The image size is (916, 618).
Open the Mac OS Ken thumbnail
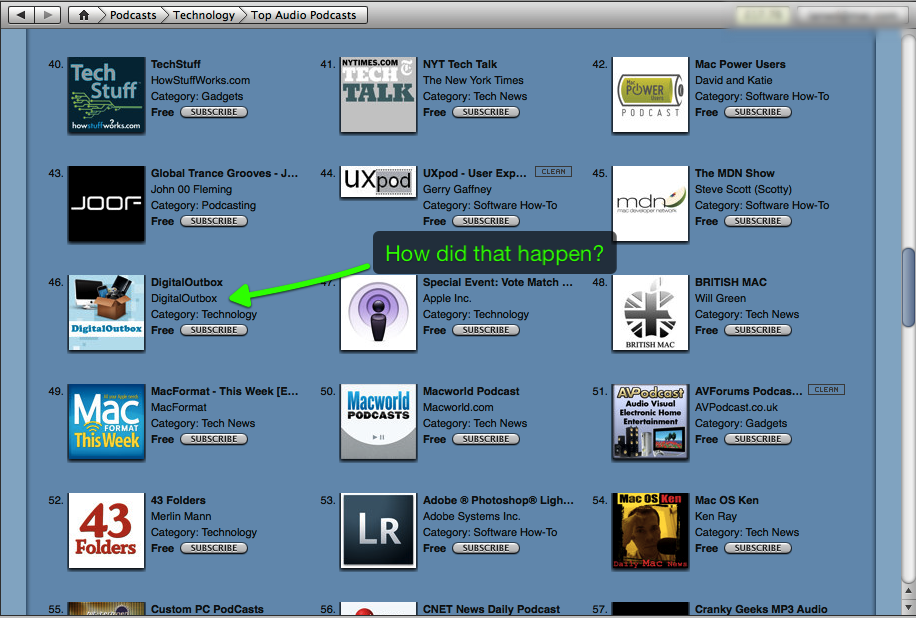(x=650, y=531)
